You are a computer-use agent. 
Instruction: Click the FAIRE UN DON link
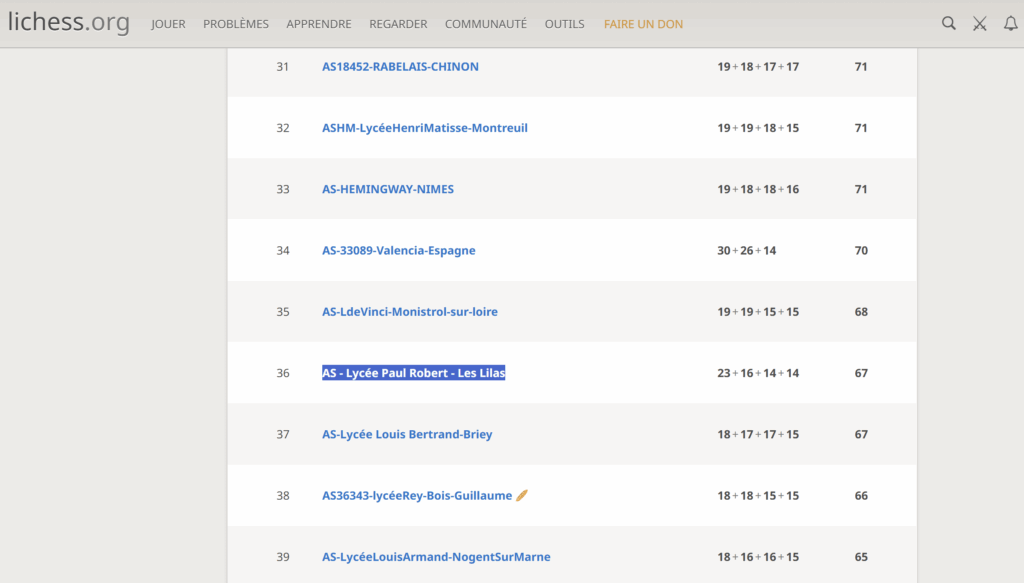tap(643, 24)
